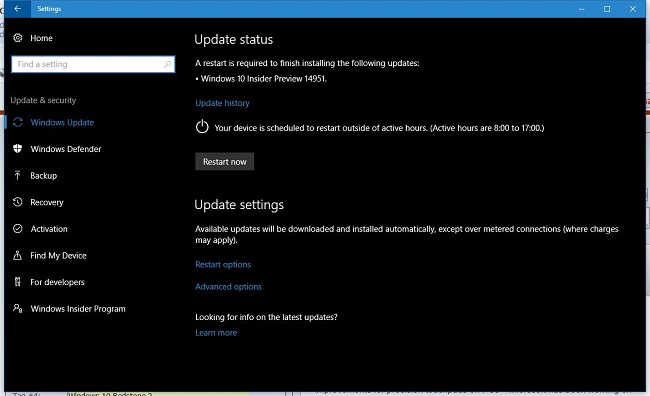Click the search magnifier icon

(167, 64)
